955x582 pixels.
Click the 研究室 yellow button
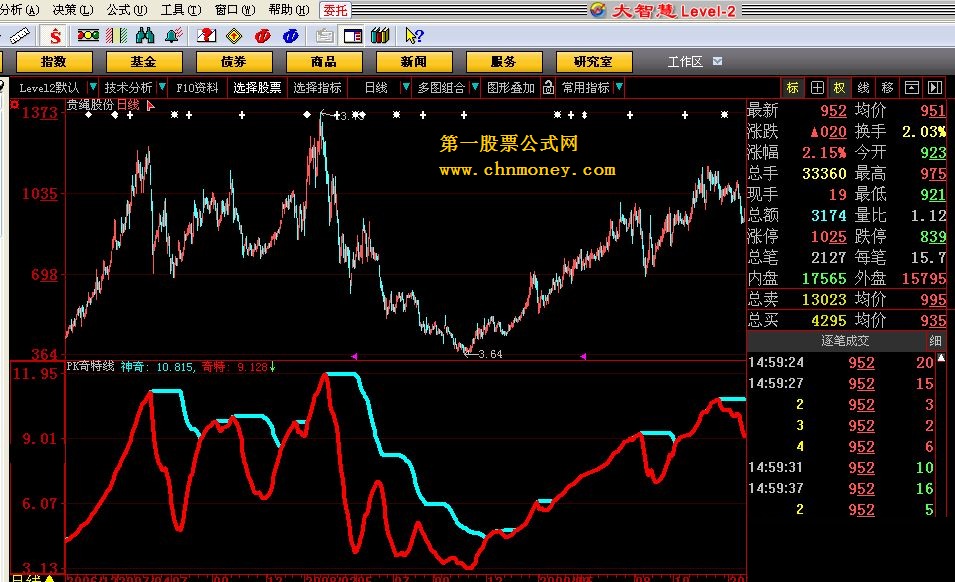click(594, 61)
